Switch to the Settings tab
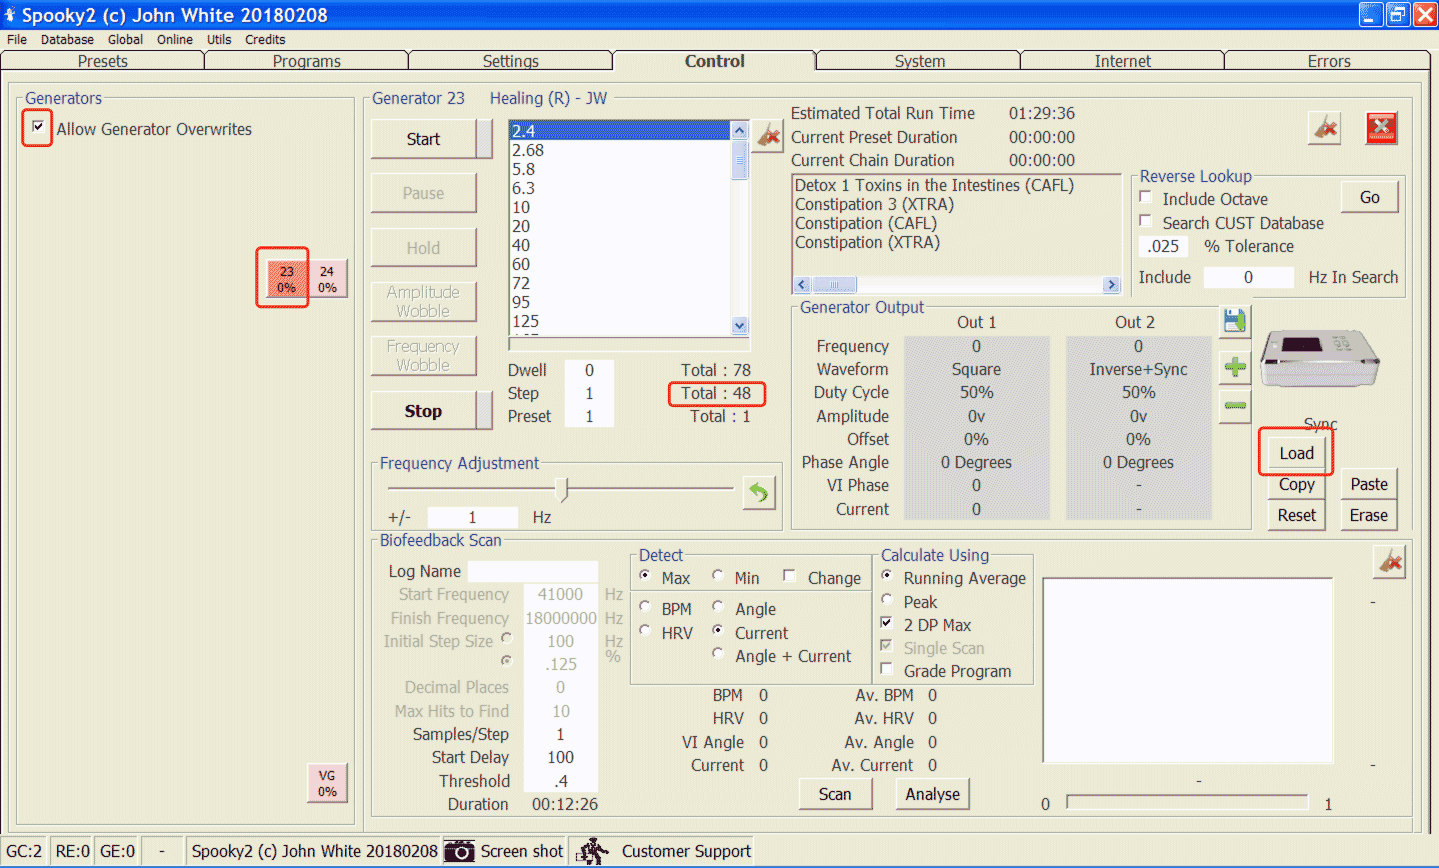 [511, 61]
